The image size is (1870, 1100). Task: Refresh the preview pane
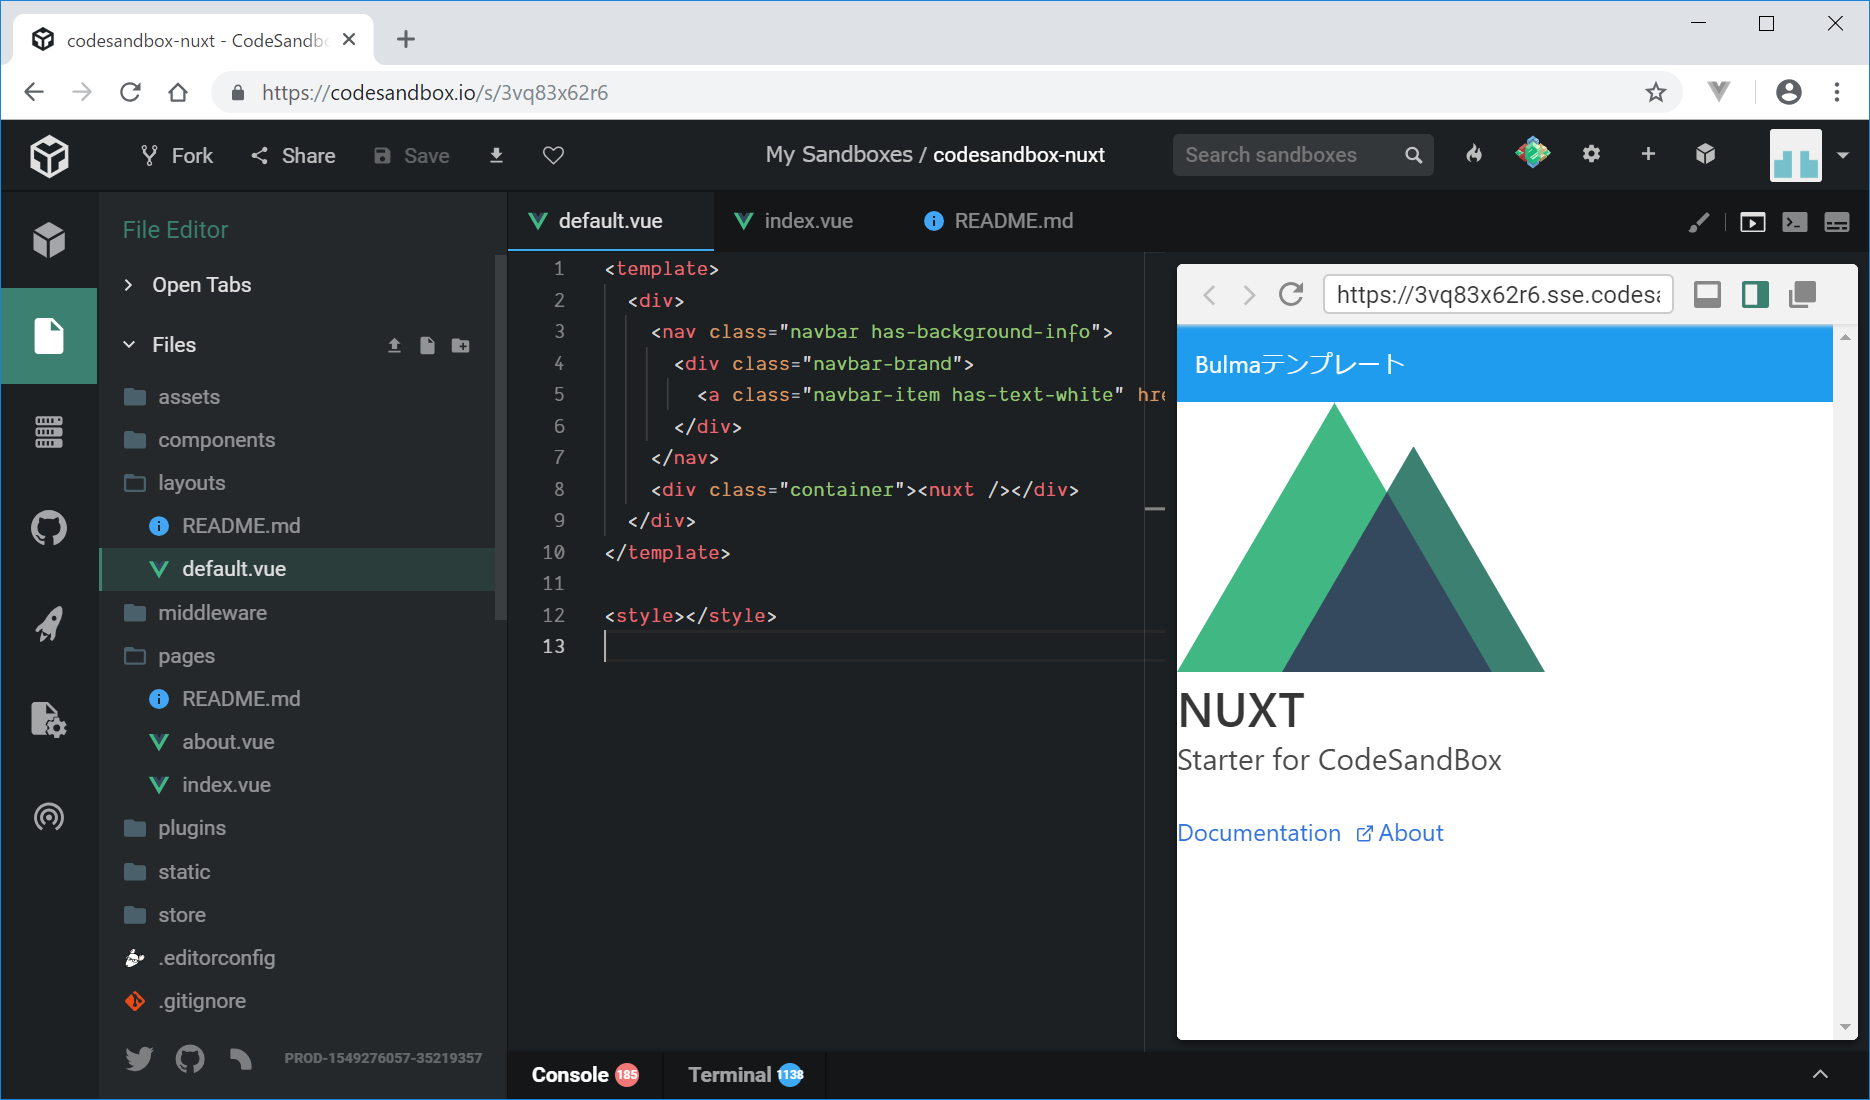tap(1291, 294)
